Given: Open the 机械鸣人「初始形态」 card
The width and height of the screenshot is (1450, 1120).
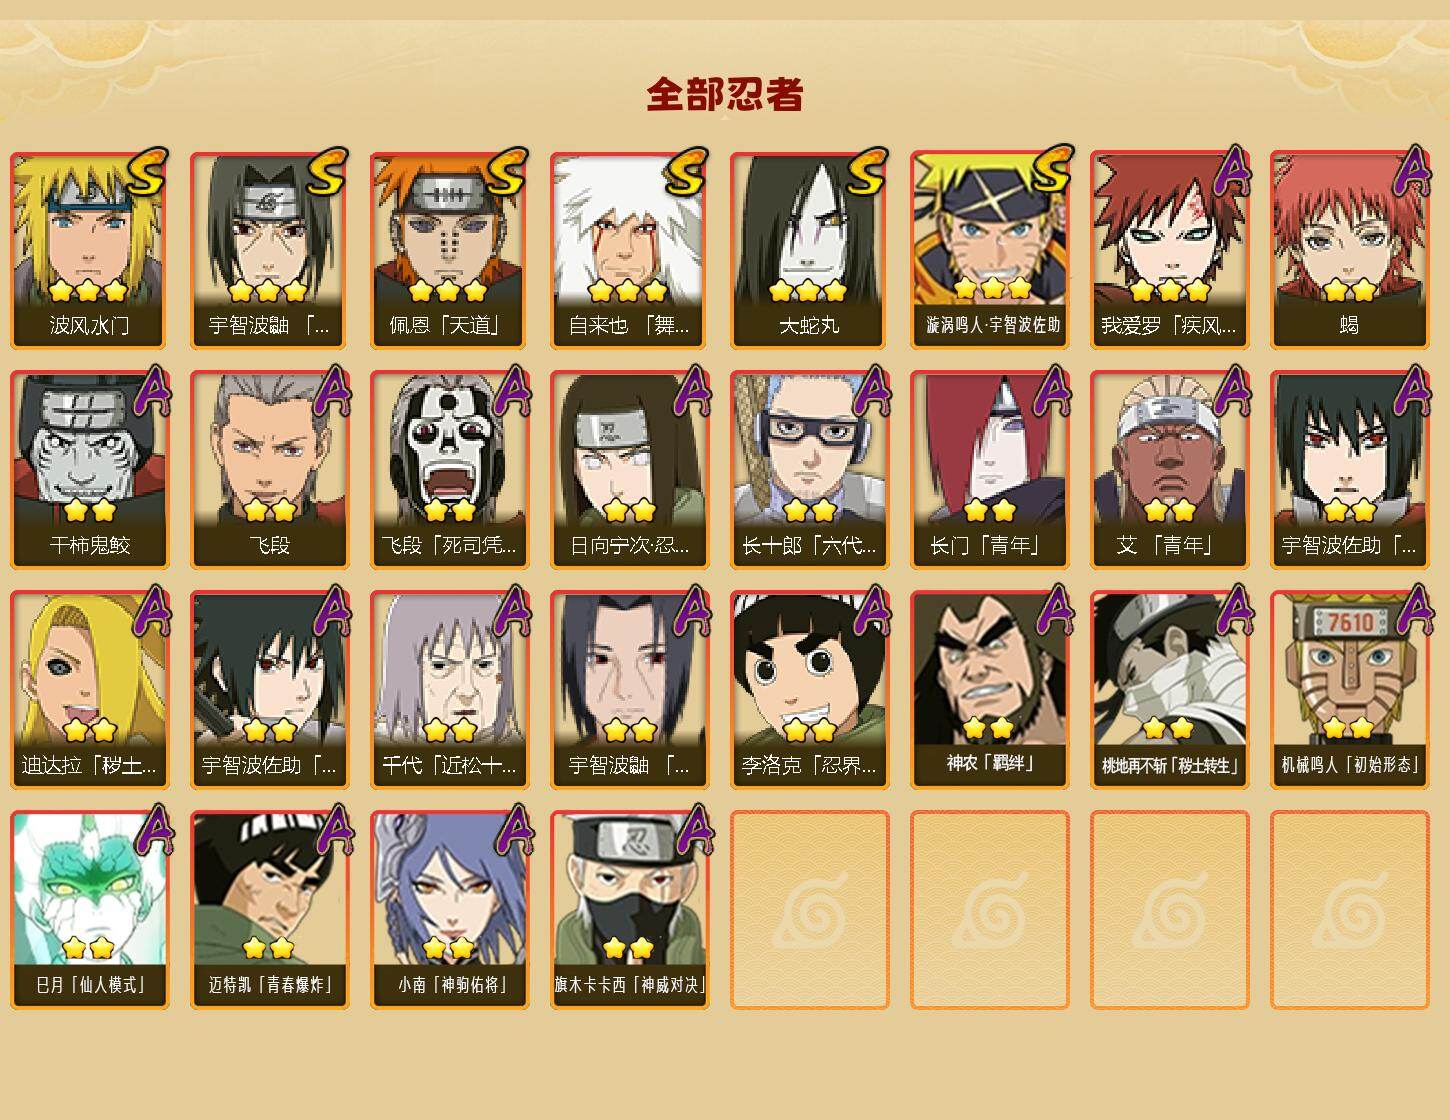Looking at the screenshot, I should coord(1350,690).
